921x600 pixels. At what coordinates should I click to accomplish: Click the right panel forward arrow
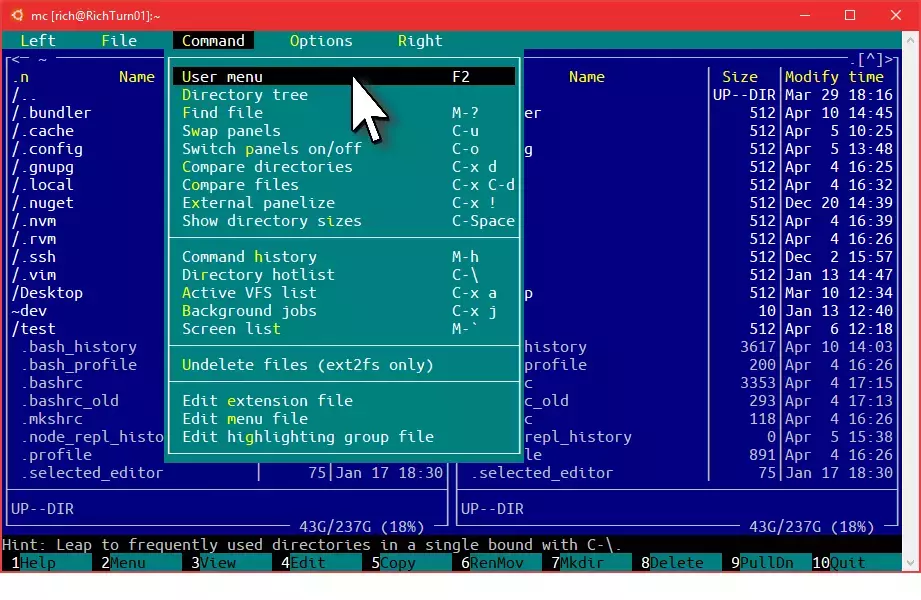(889, 59)
